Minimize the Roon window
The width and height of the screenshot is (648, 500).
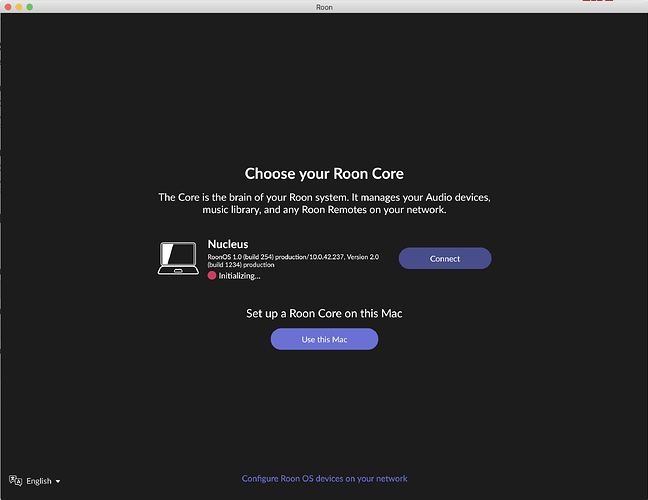(x=19, y=7)
